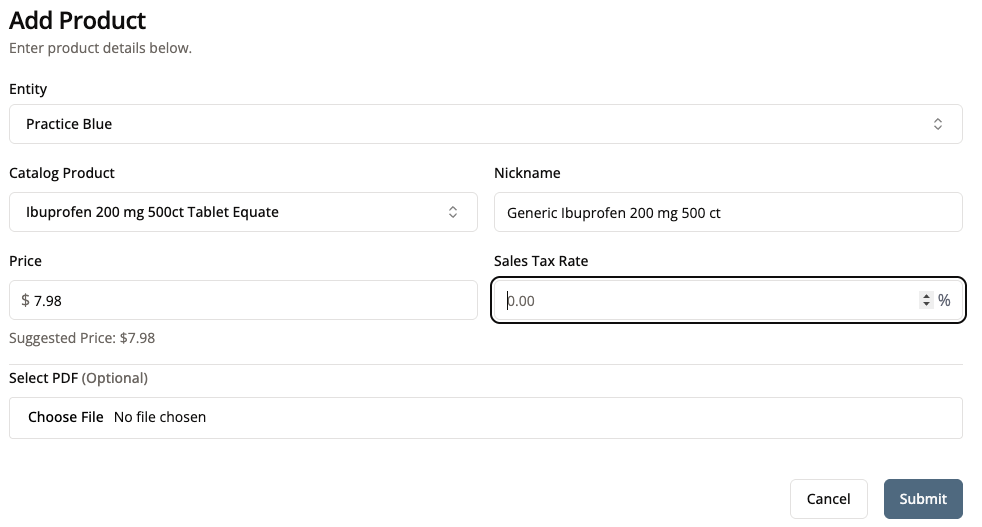The width and height of the screenshot is (982, 527).
Task: Click the chevron icon in the Entity selector
Action: coord(937,124)
